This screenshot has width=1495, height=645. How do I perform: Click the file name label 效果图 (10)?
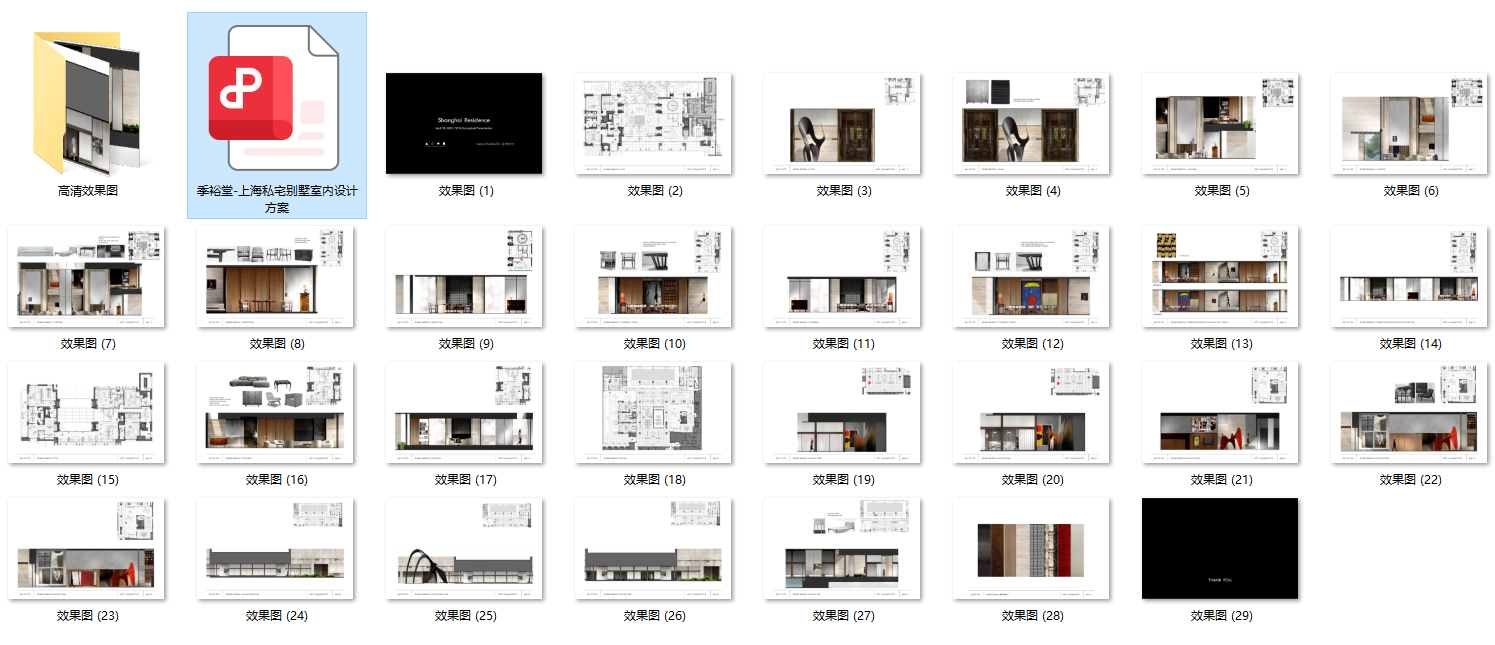point(654,344)
